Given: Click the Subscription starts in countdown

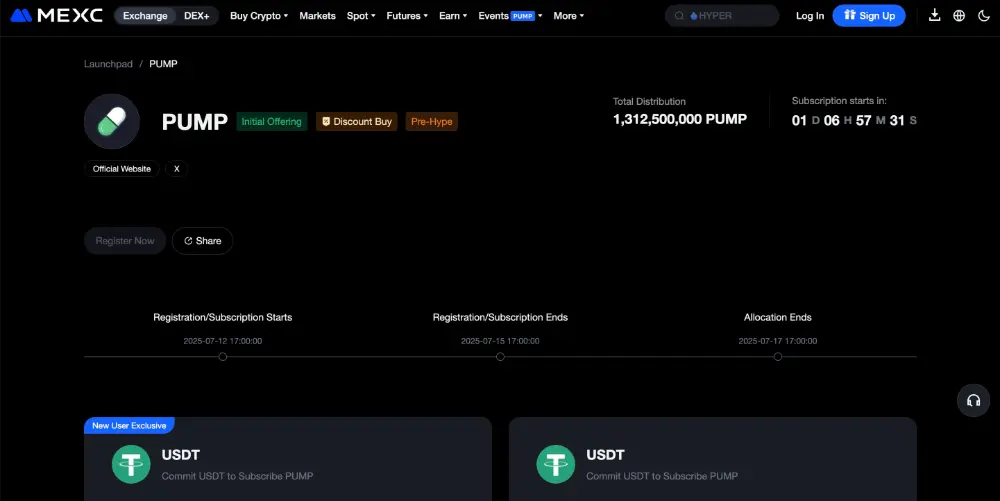Looking at the screenshot, I should [854, 120].
